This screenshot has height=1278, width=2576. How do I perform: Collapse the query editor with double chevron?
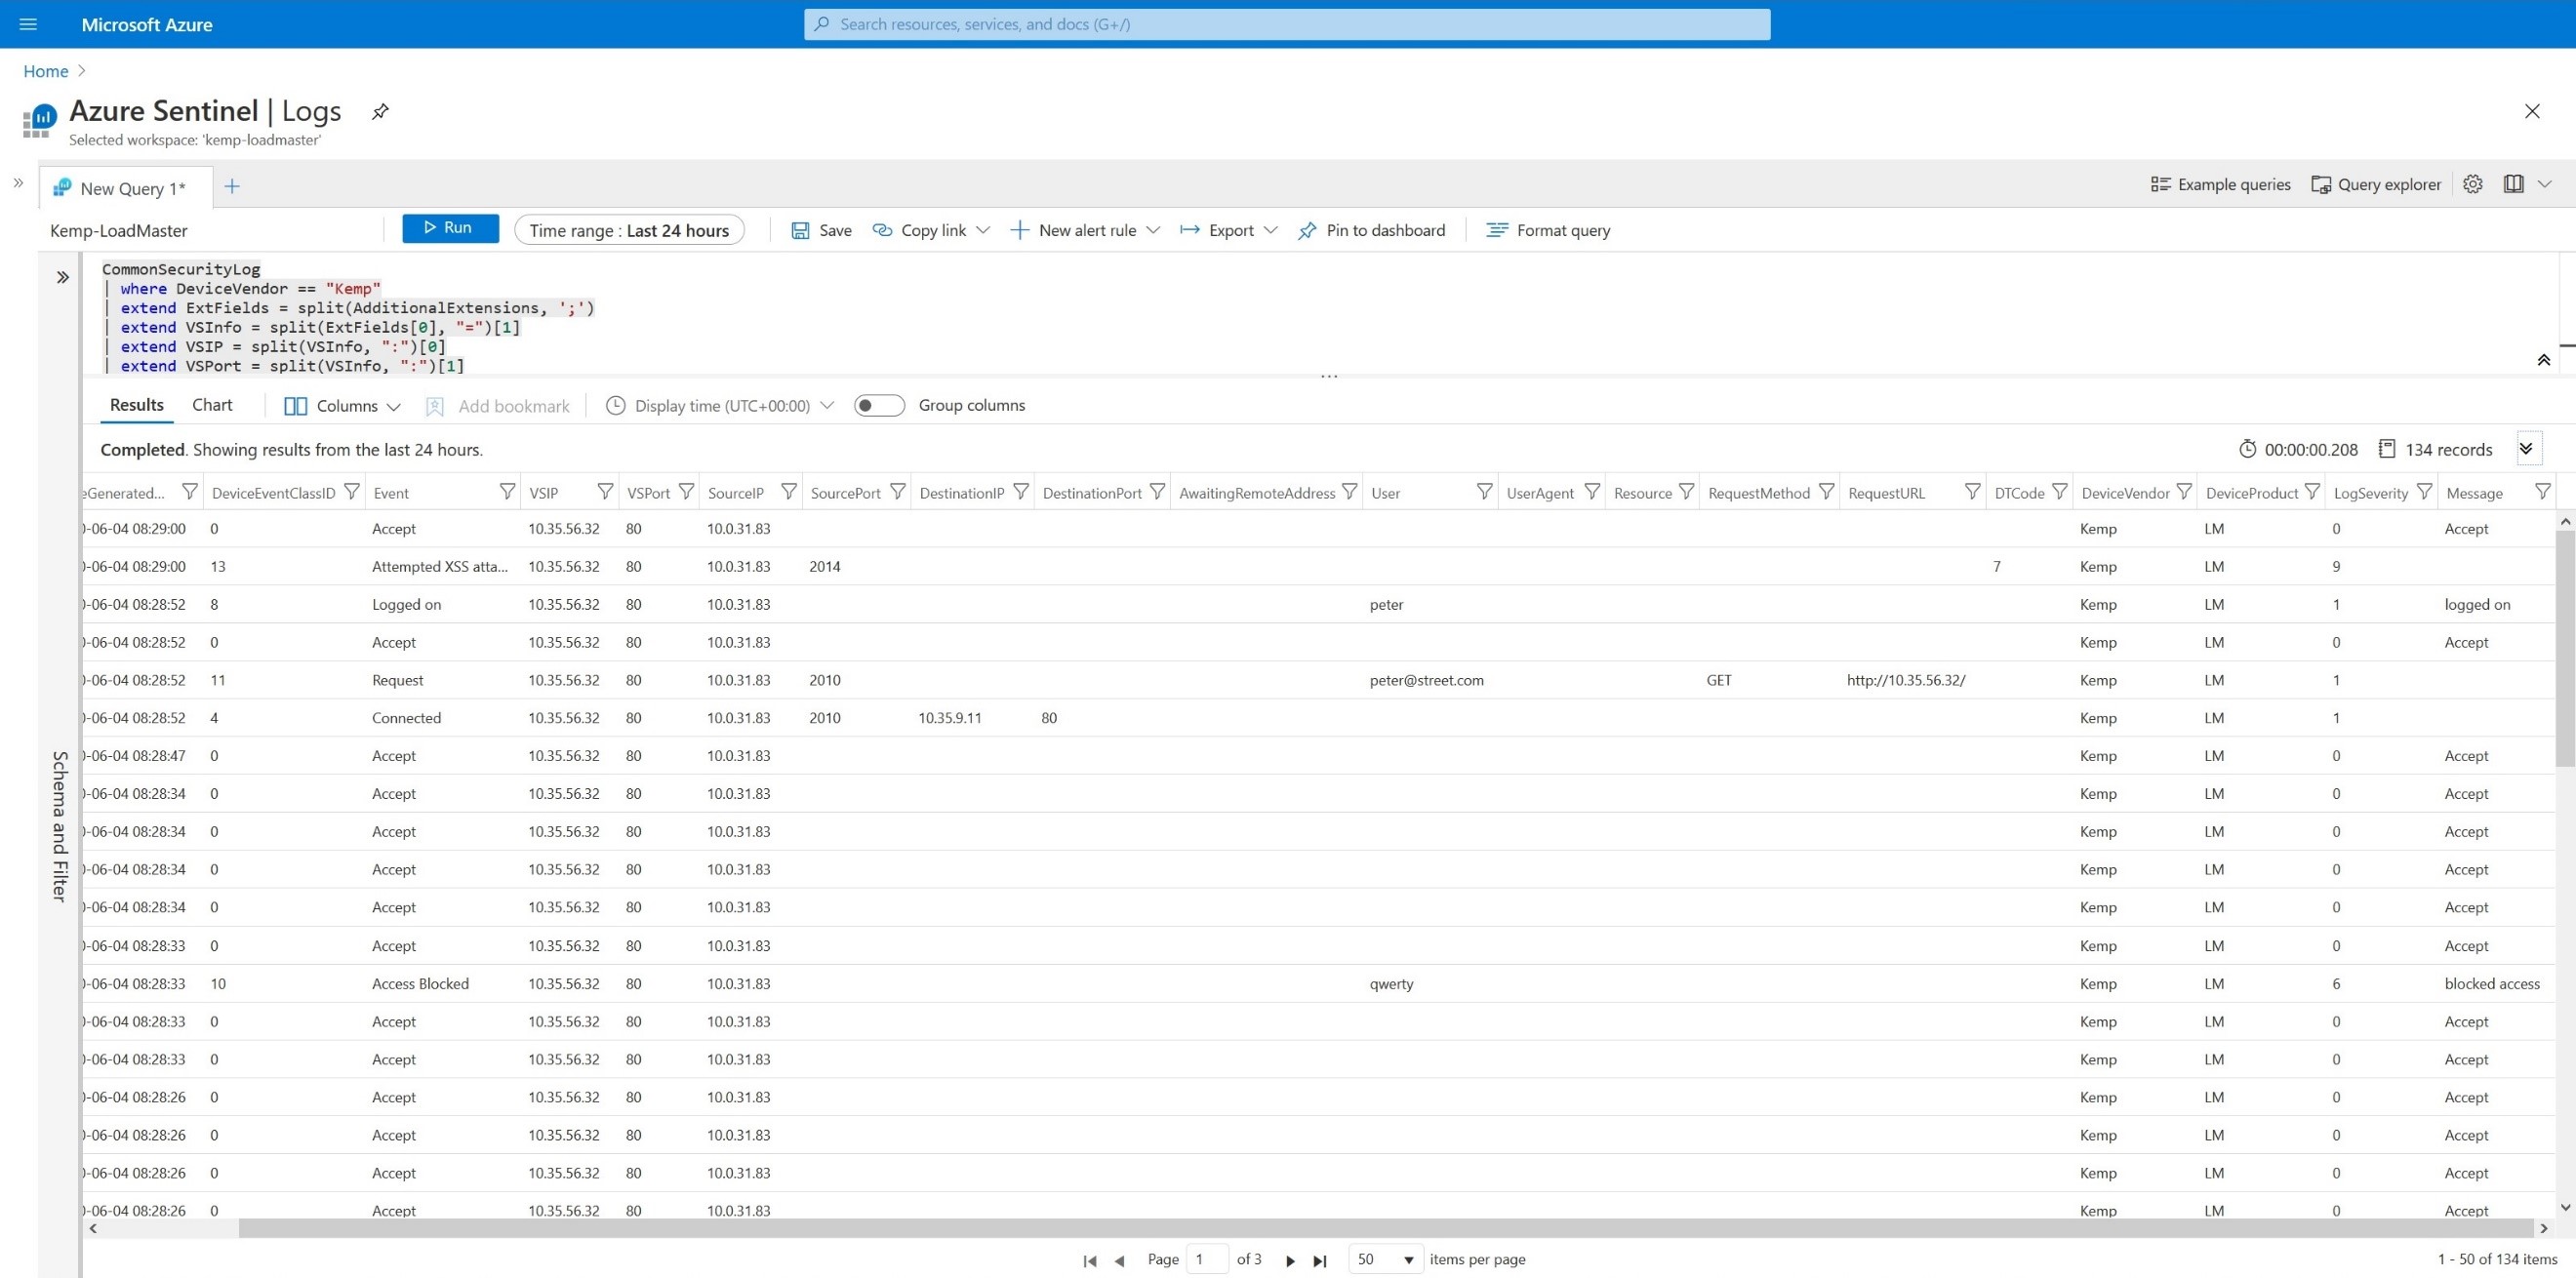2543,360
